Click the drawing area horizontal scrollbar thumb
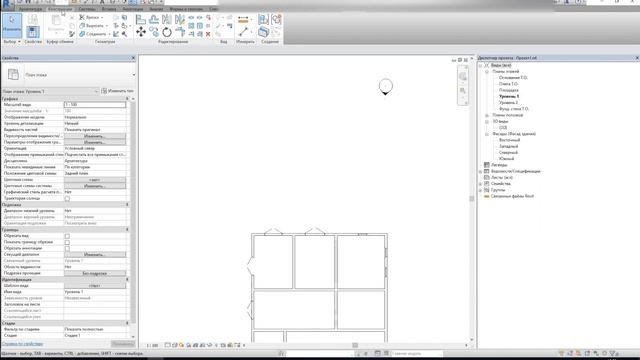This screenshot has height=360, width=640. [x=355, y=345]
